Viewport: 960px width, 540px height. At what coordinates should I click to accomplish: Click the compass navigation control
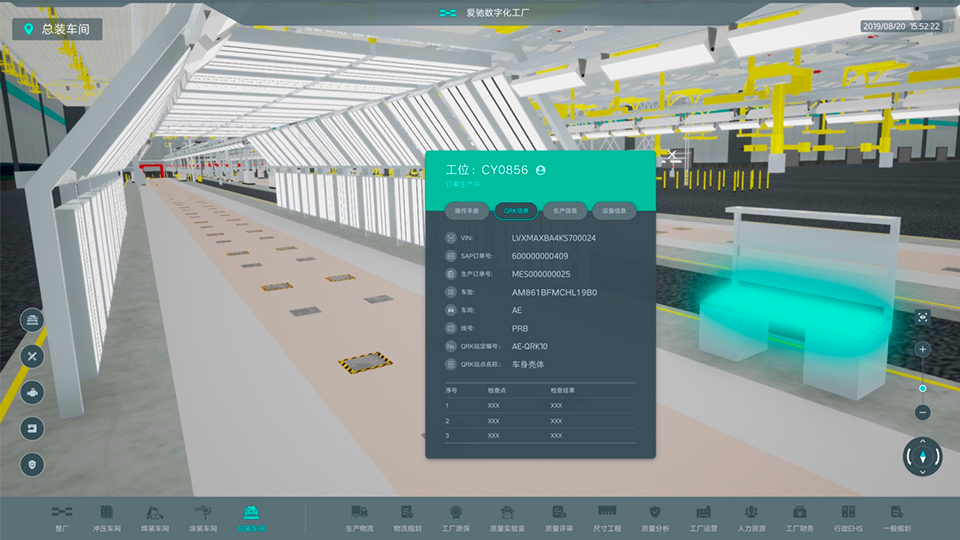click(922, 456)
